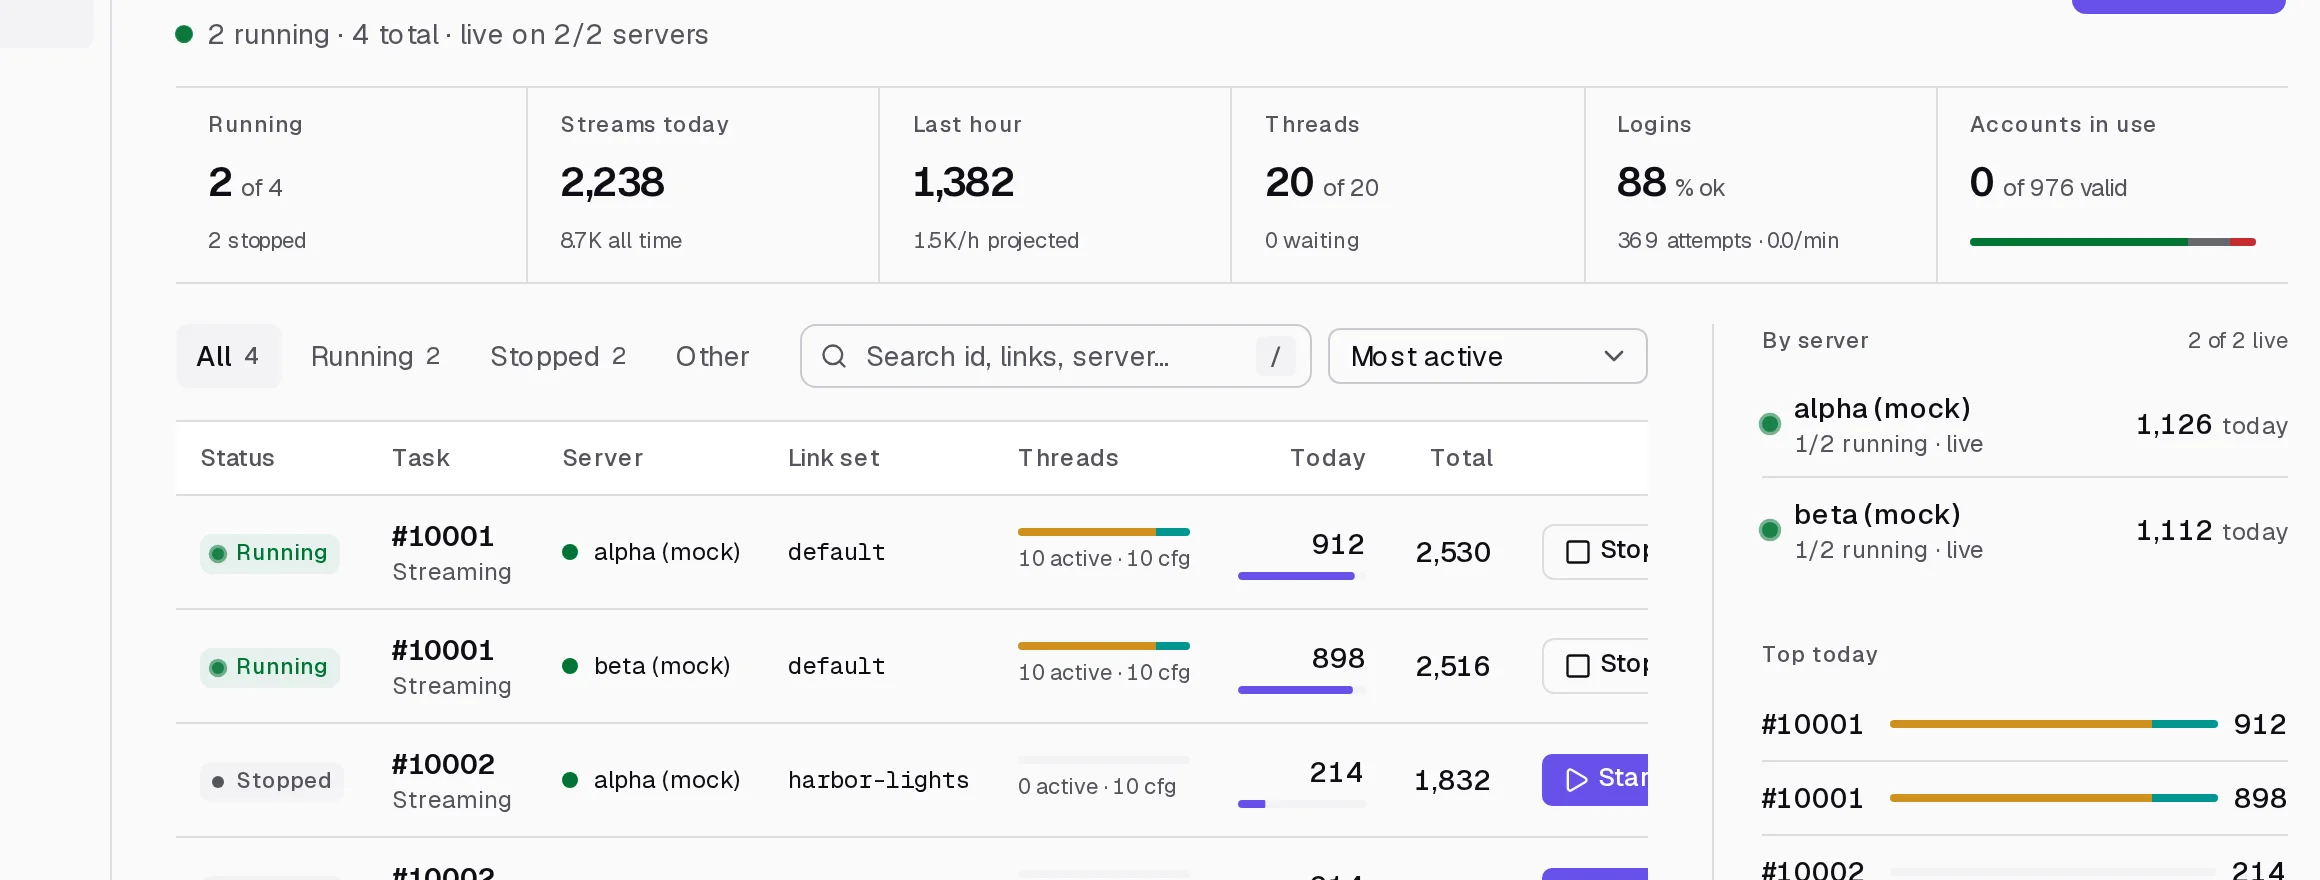Viewport: 2320px width, 880px height.
Task: Click the Streams today 2,238 card
Action: click(703, 185)
